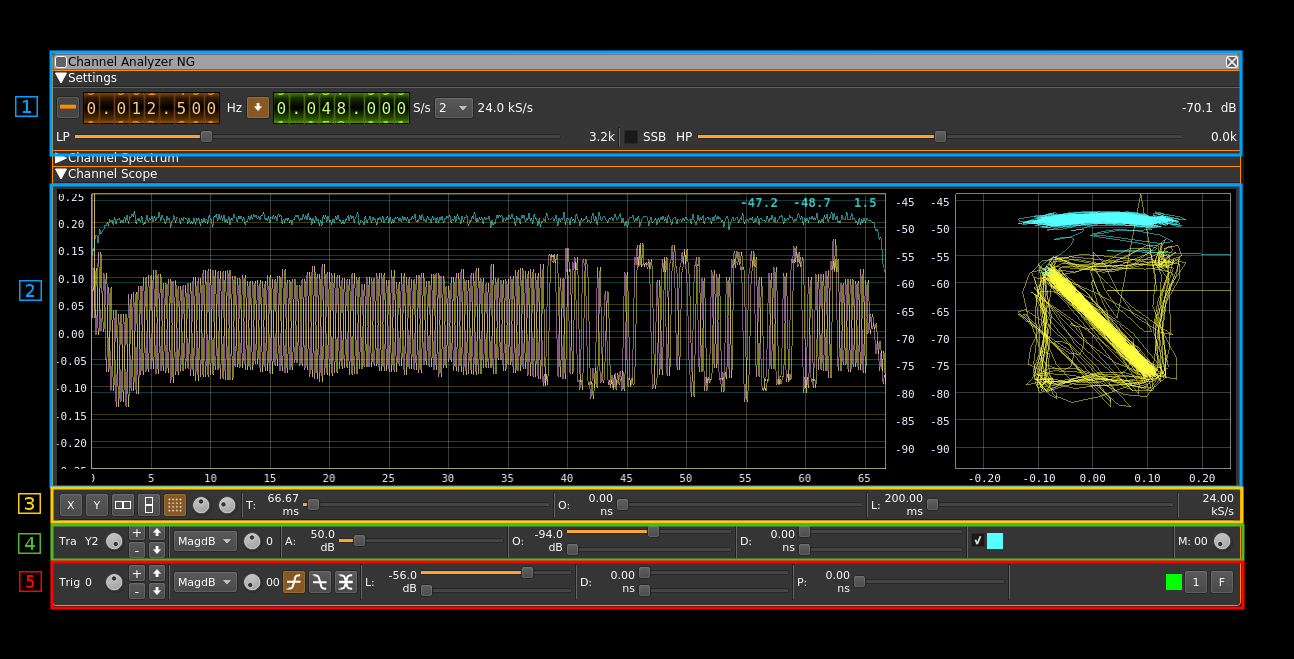
Task: Move trace down with Tra down arrow
Action: click(x=157, y=550)
